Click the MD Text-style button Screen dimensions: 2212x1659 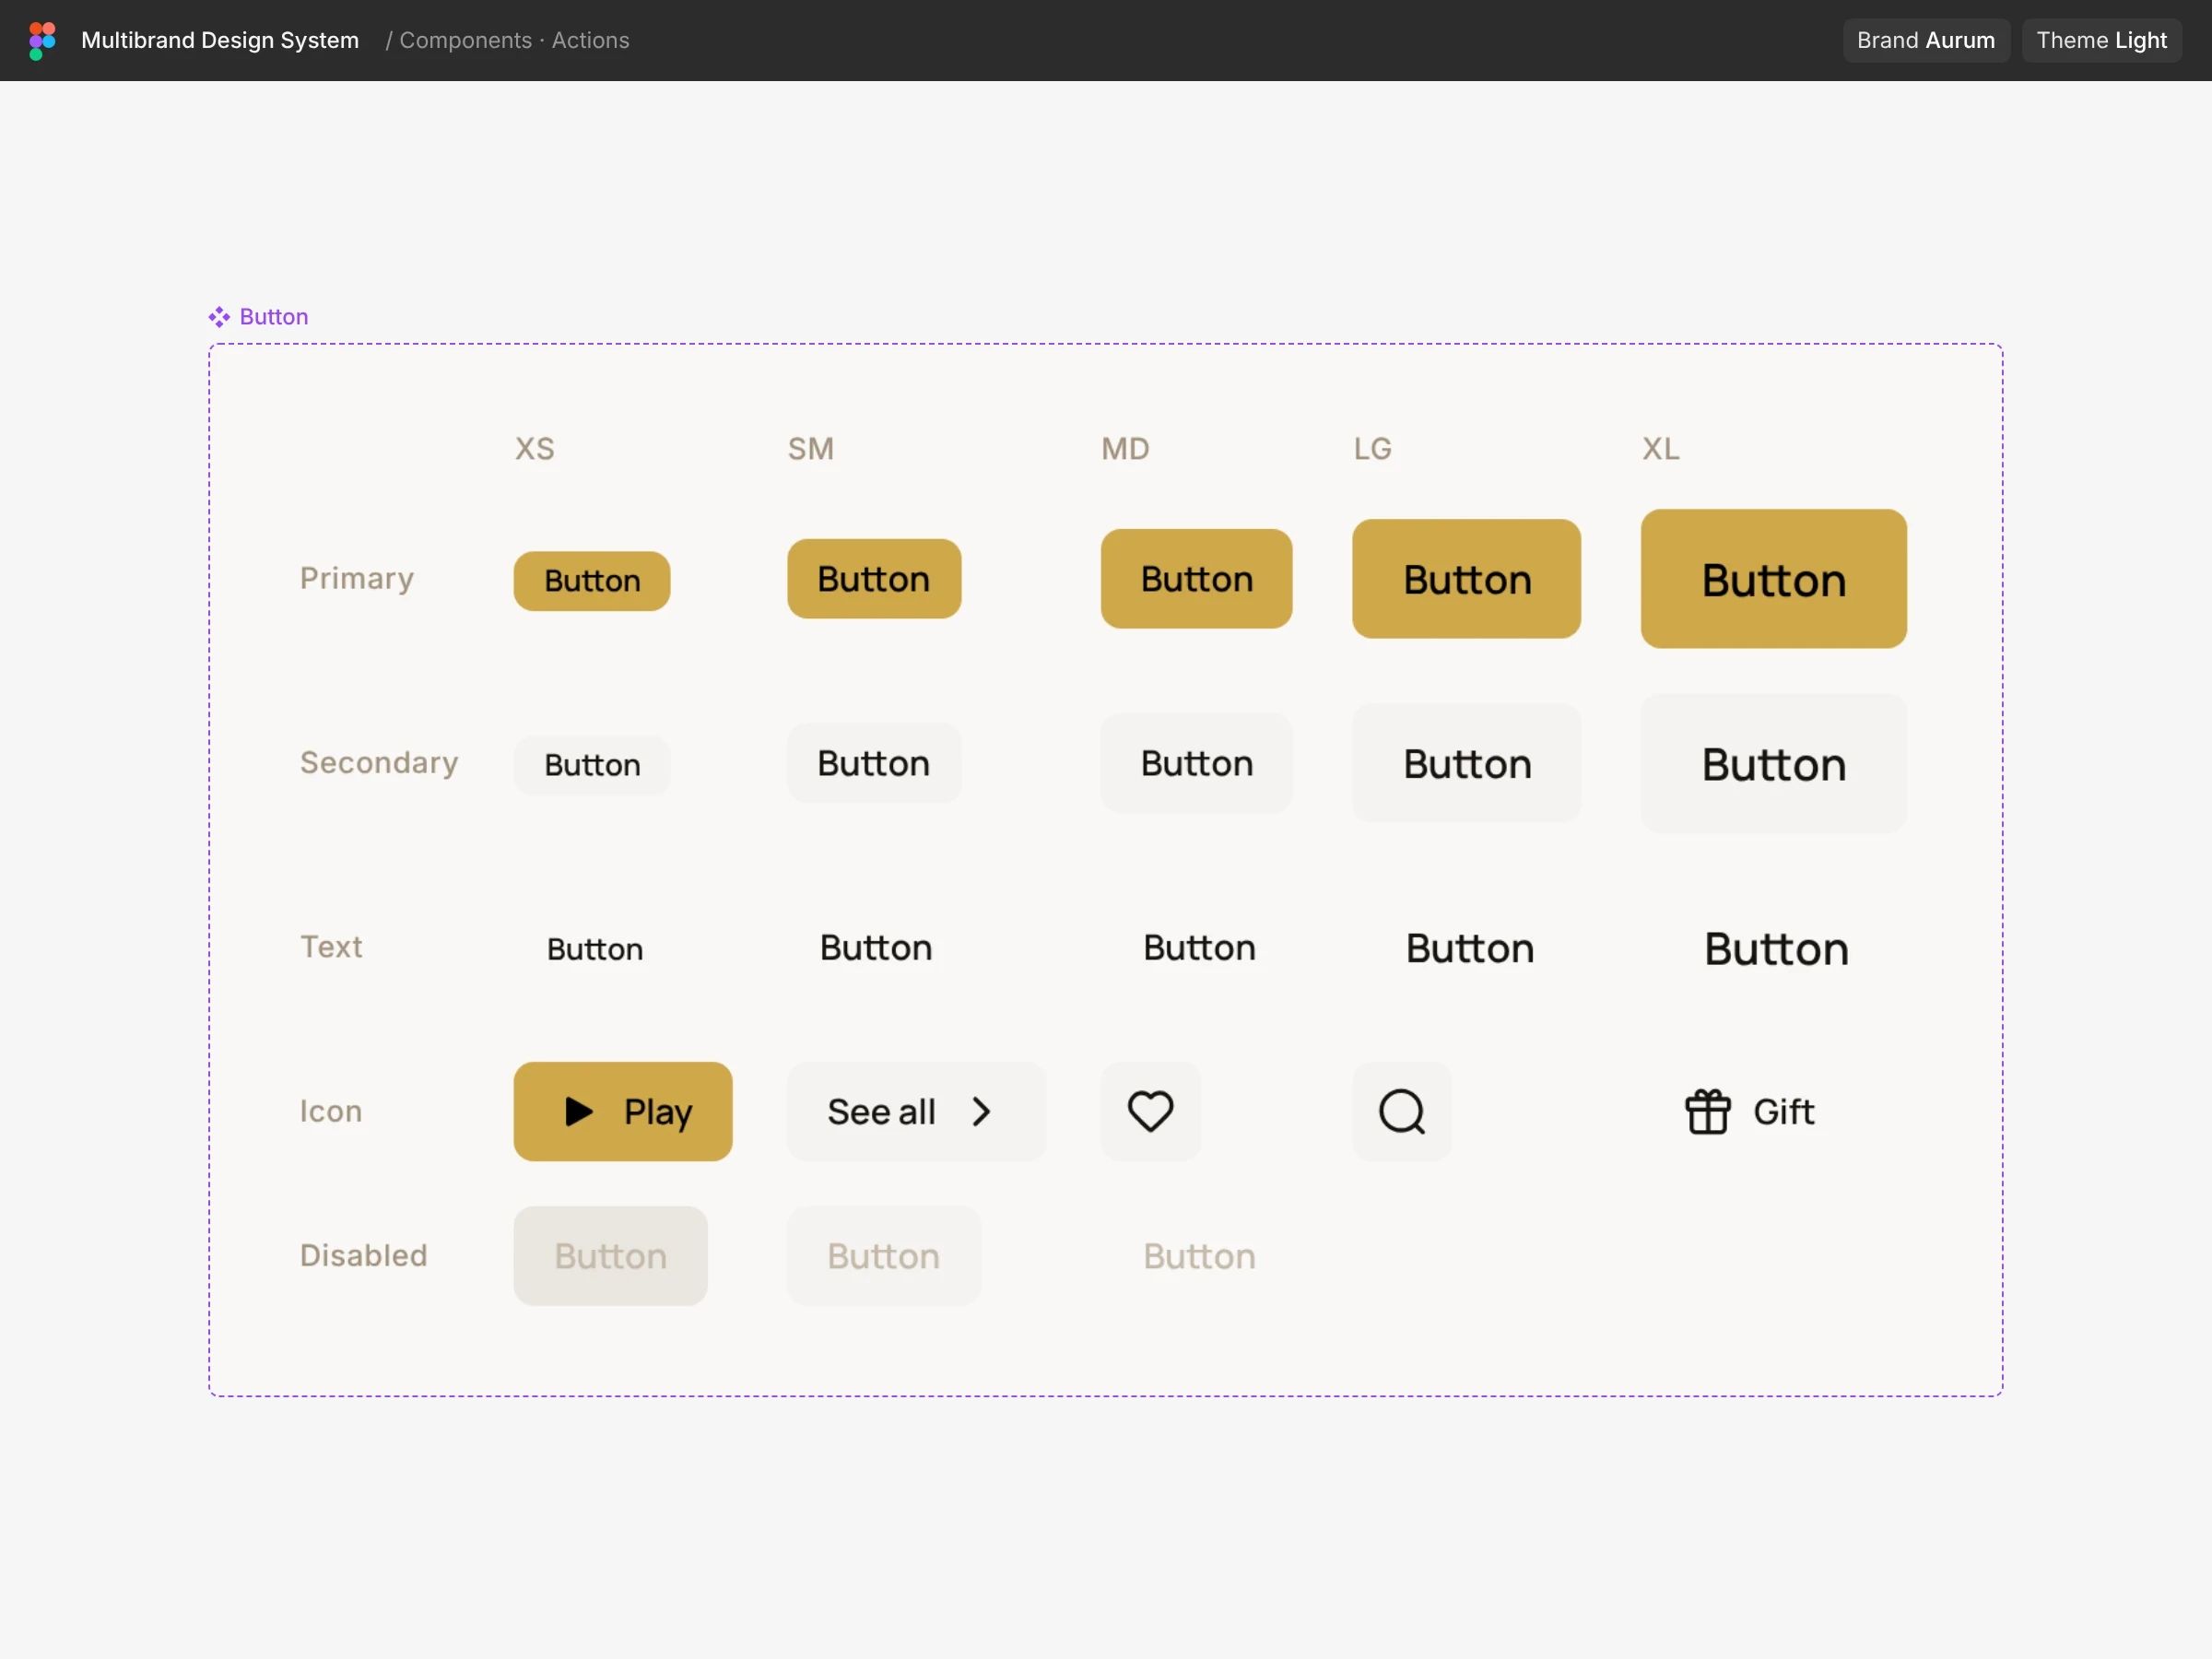coord(1199,947)
